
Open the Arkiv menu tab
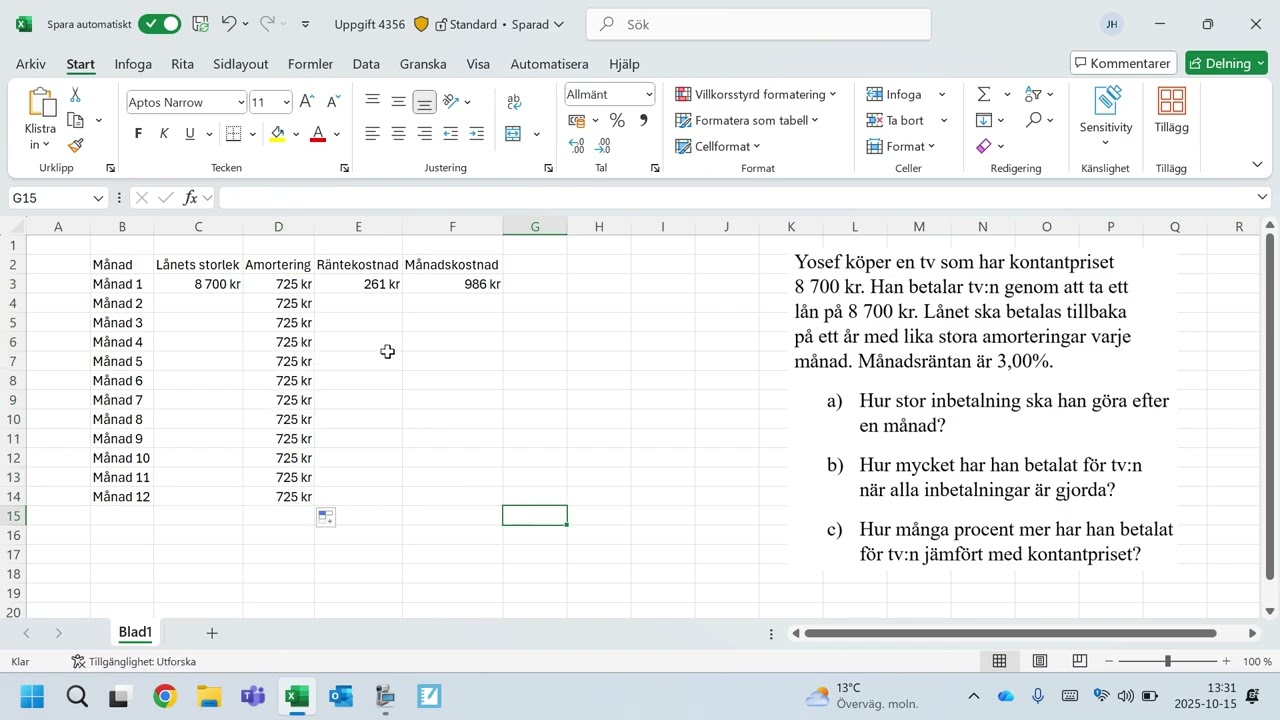point(31,64)
